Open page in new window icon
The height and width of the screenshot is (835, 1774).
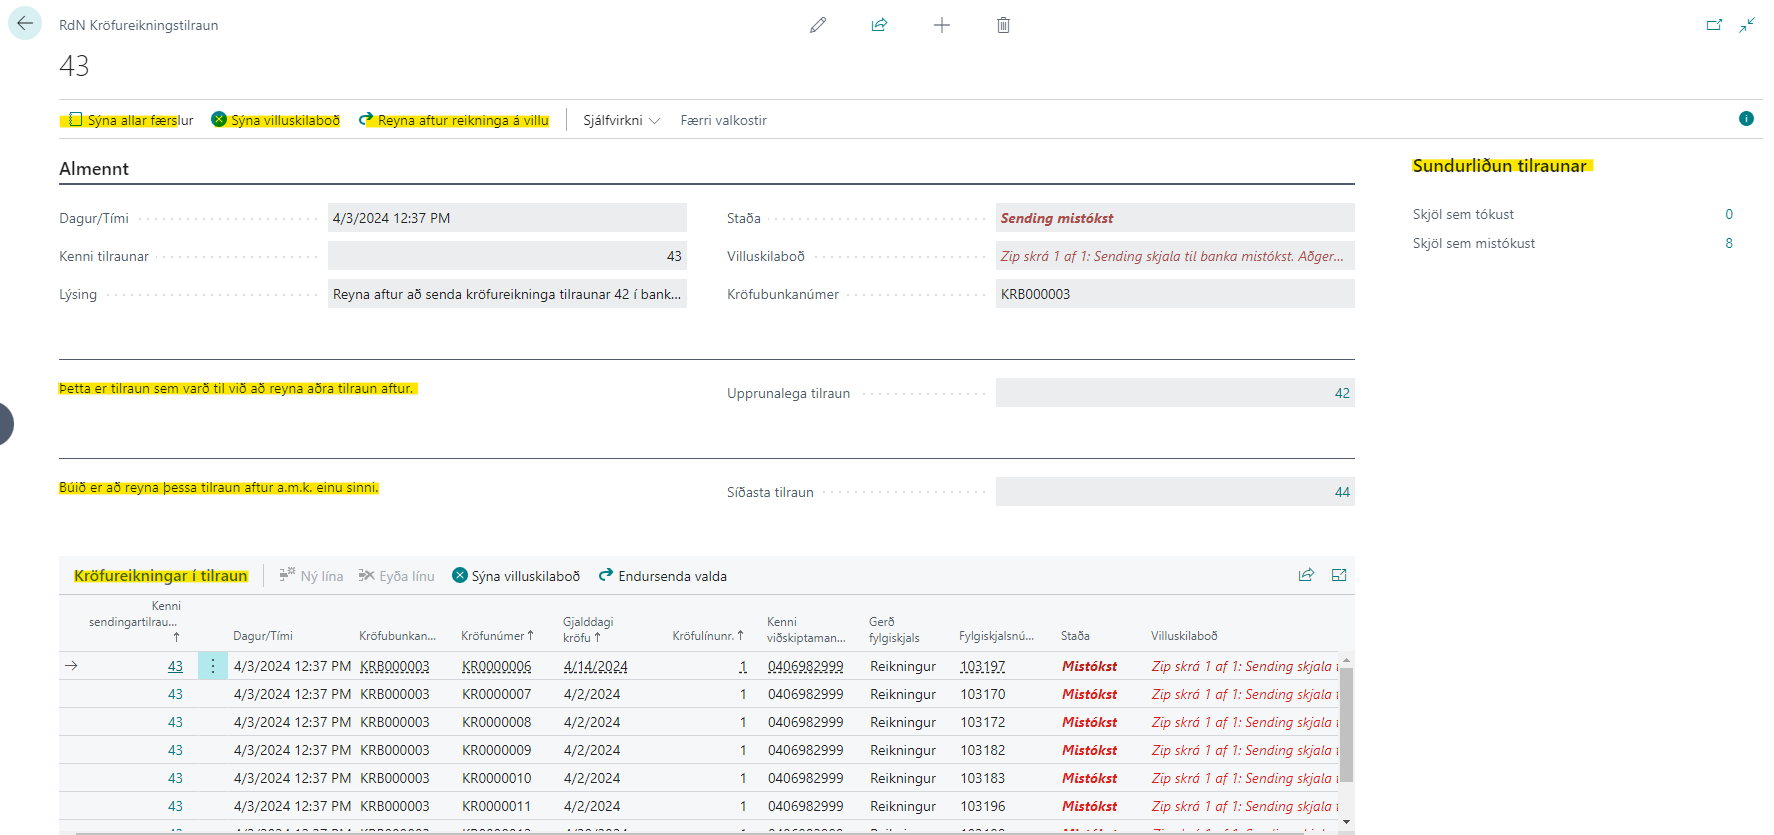[1714, 25]
